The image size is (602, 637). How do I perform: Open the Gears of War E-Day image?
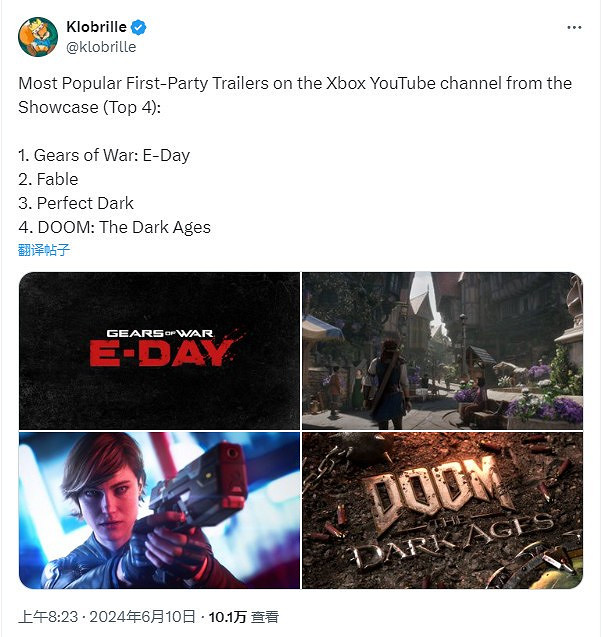159,351
